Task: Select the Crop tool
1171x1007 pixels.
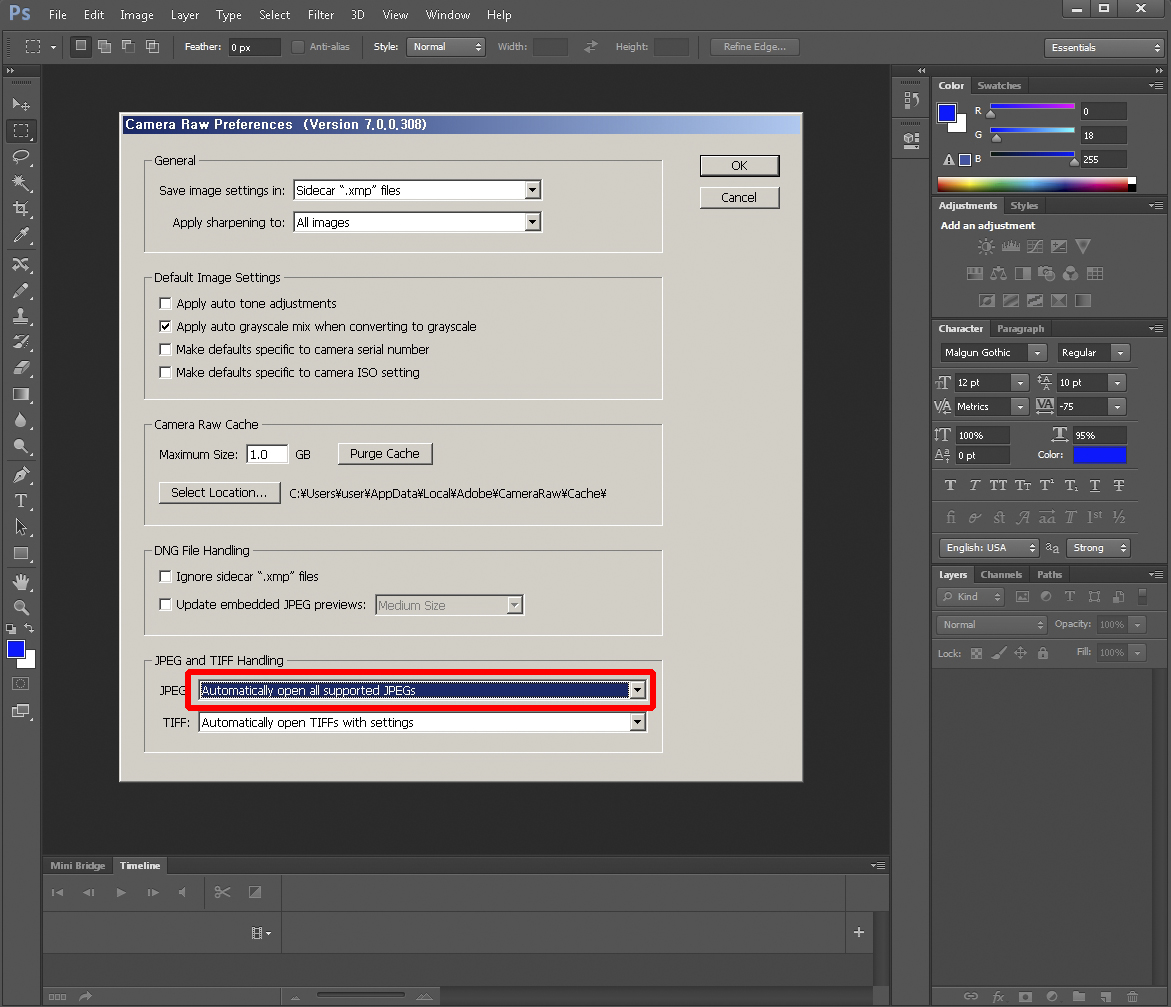Action: [x=21, y=209]
